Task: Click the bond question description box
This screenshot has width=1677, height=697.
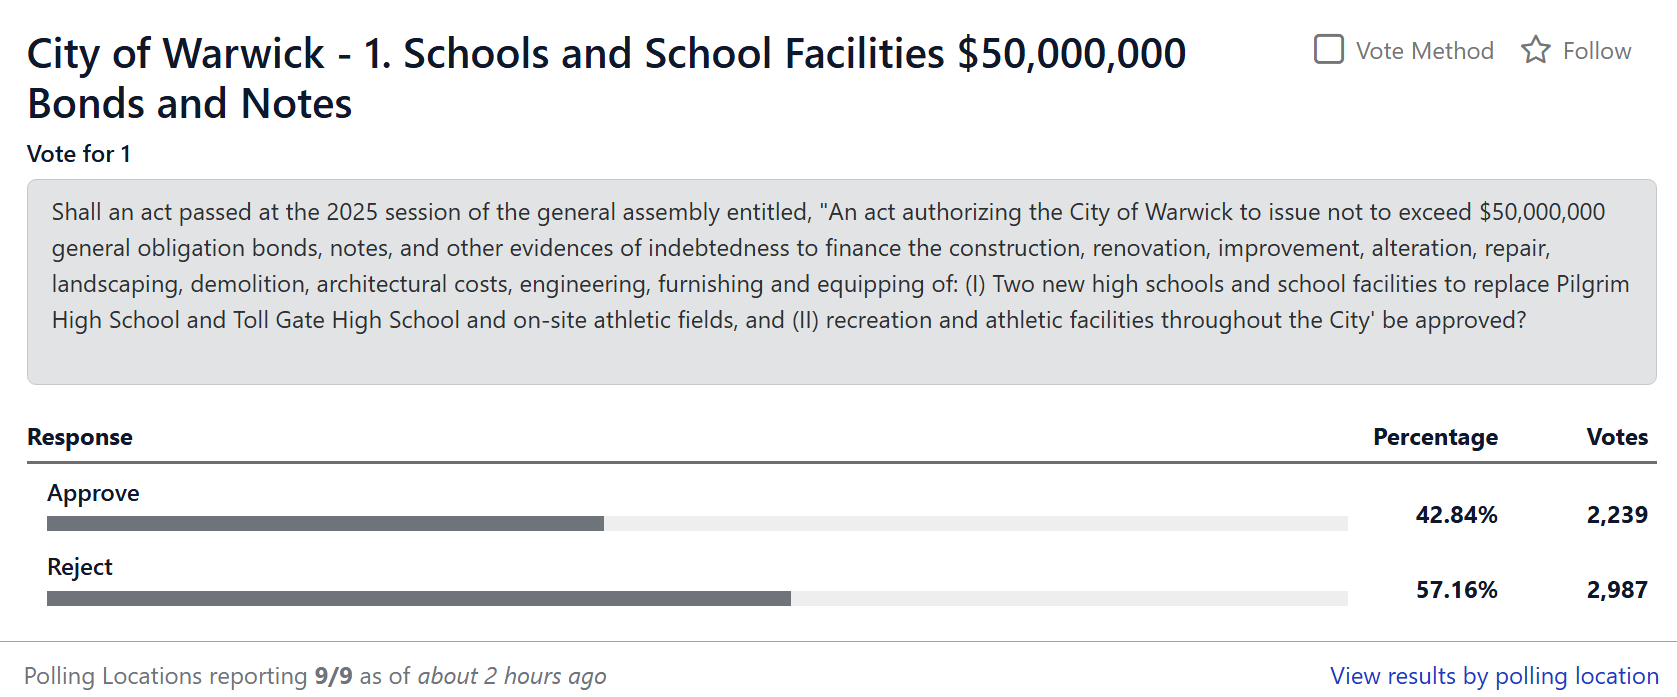Action: click(841, 281)
